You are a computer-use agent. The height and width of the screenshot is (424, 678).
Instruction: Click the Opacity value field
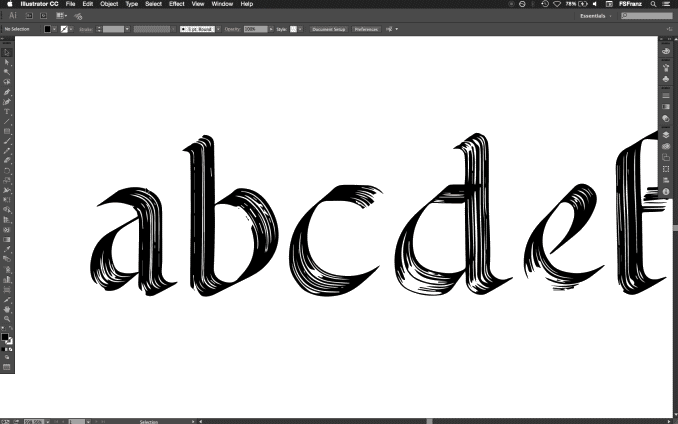(256, 29)
